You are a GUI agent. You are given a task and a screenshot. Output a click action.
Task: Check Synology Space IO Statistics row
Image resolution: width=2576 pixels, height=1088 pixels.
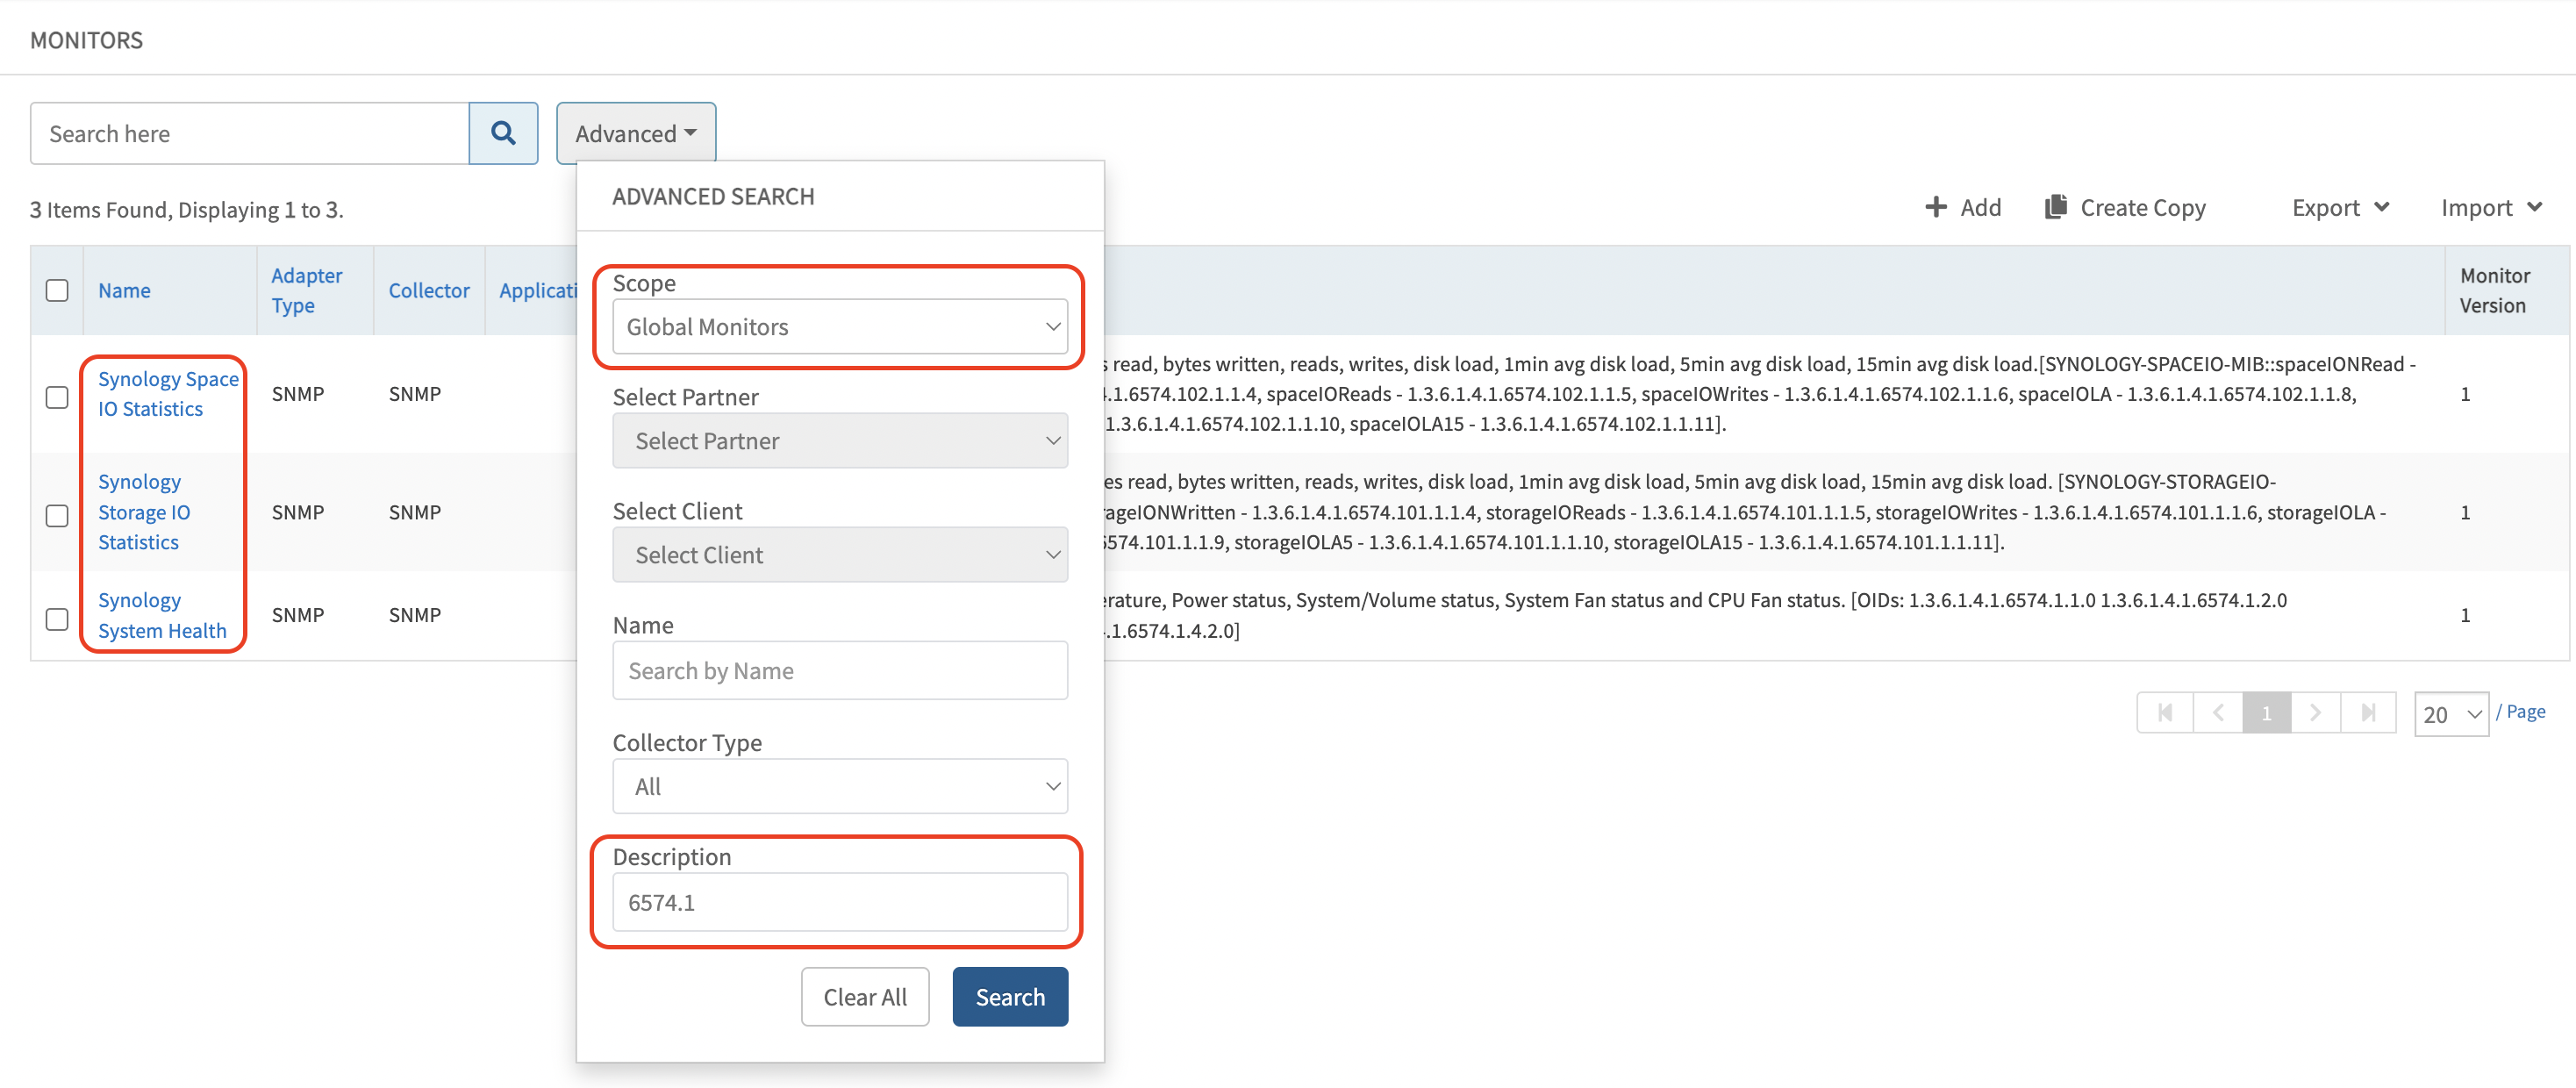click(x=57, y=397)
